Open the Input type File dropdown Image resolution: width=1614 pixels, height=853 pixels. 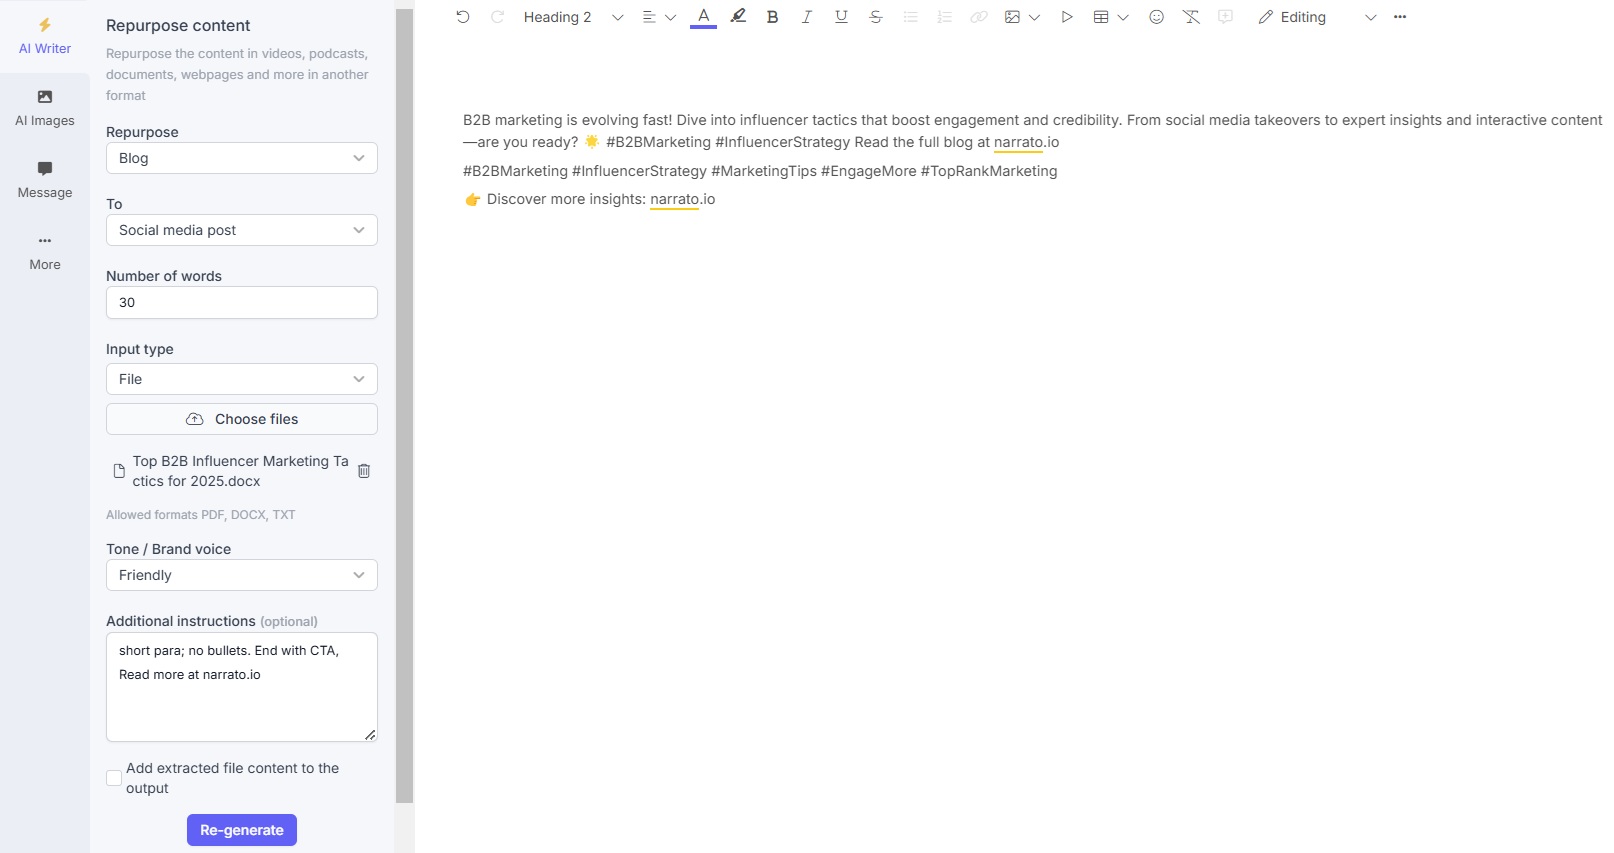pyautogui.click(x=242, y=379)
